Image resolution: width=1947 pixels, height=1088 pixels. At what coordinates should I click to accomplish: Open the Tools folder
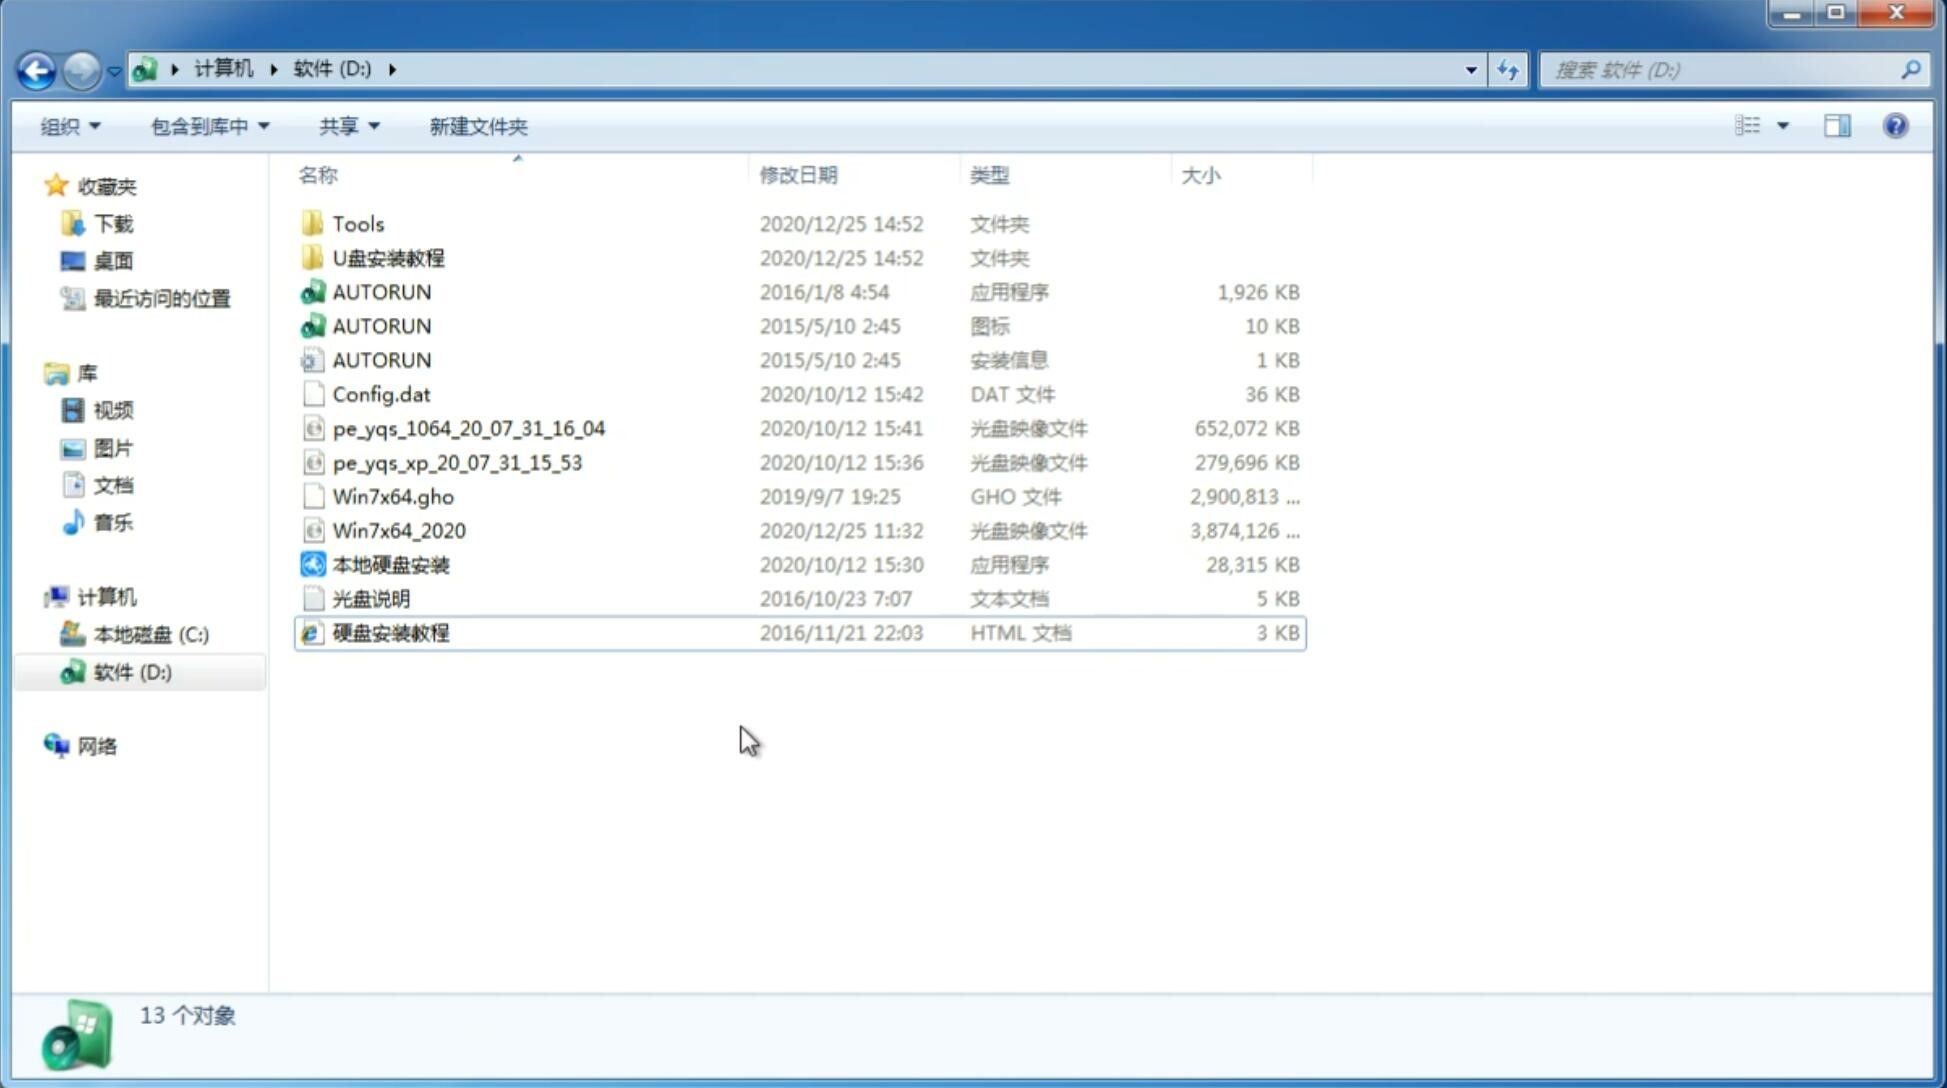[x=358, y=223]
